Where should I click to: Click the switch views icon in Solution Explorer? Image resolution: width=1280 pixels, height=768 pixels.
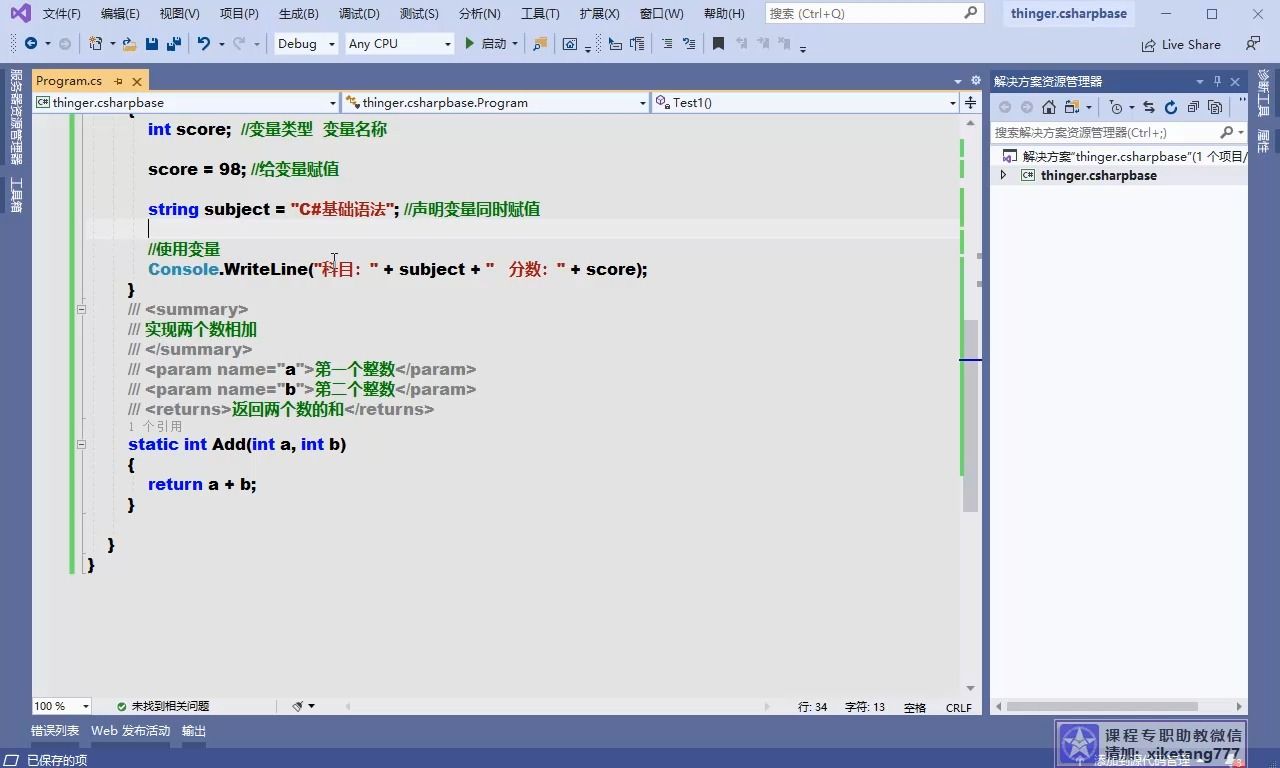[x=1072, y=107]
